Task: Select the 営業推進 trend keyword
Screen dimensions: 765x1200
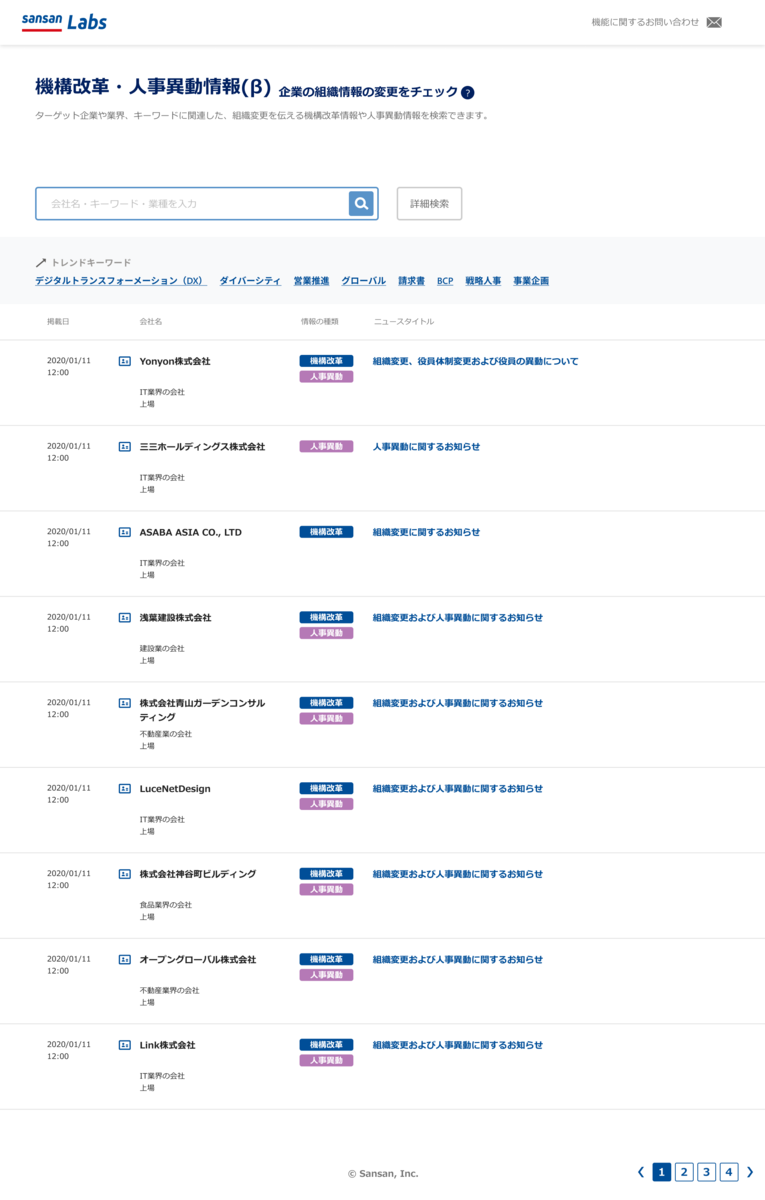Action: (311, 281)
